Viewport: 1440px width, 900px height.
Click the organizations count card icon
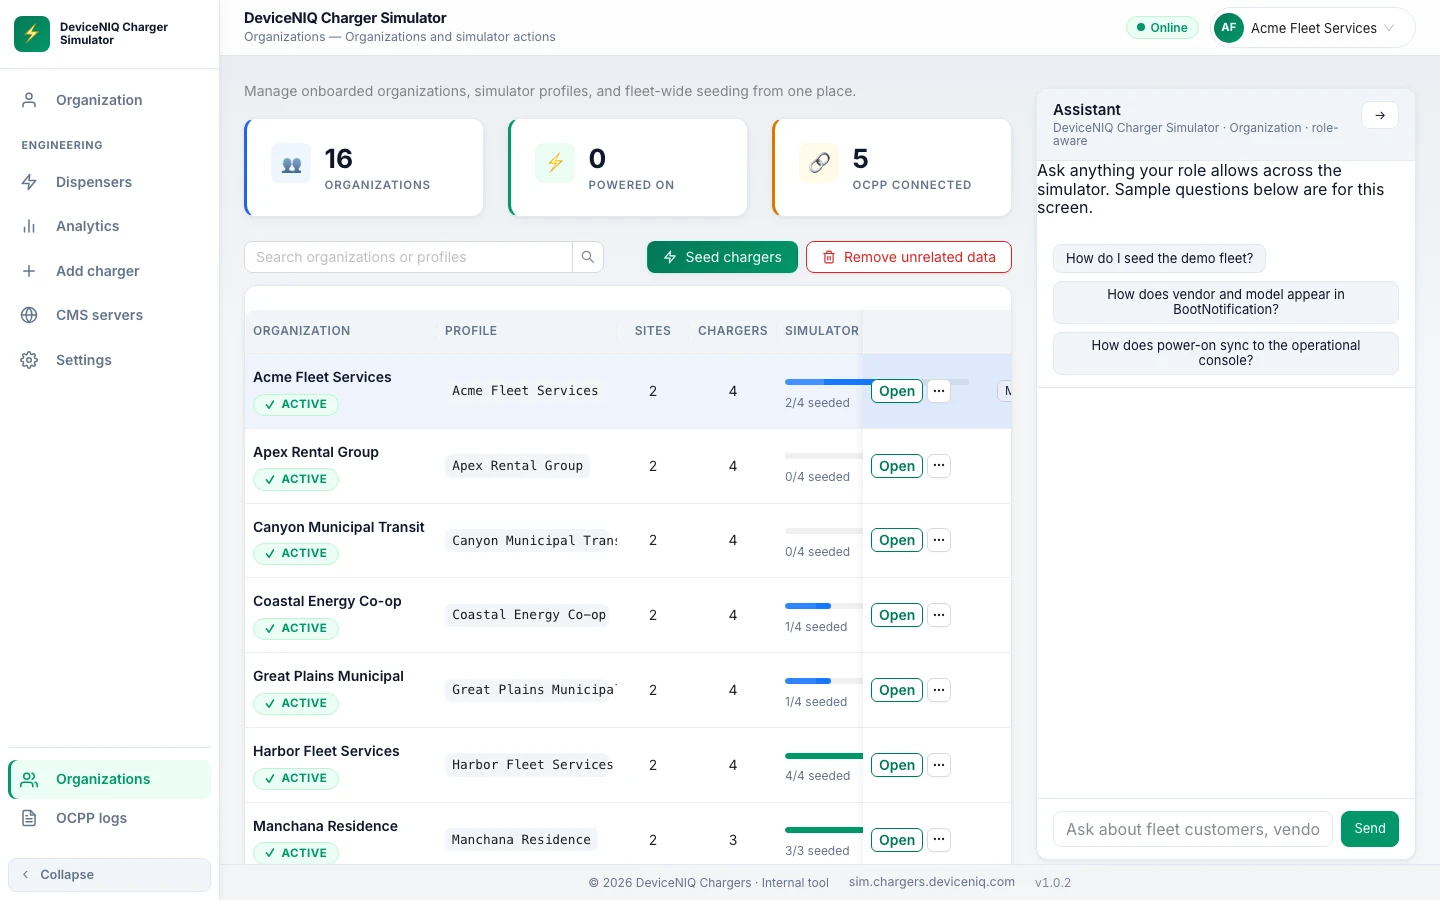(291, 163)
